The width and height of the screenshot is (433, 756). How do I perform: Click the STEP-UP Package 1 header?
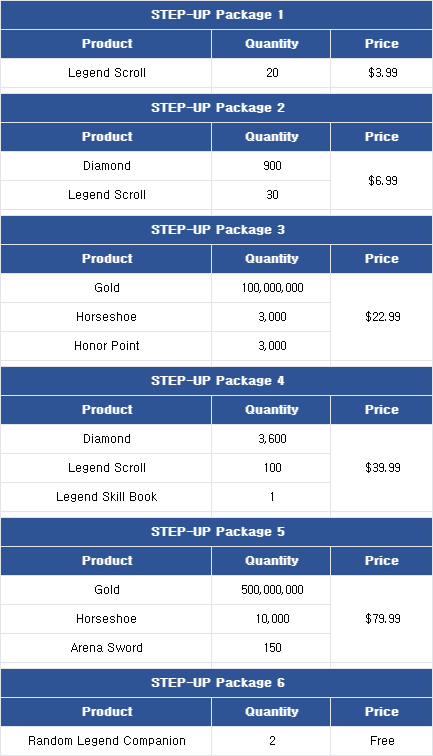(216, 15)
